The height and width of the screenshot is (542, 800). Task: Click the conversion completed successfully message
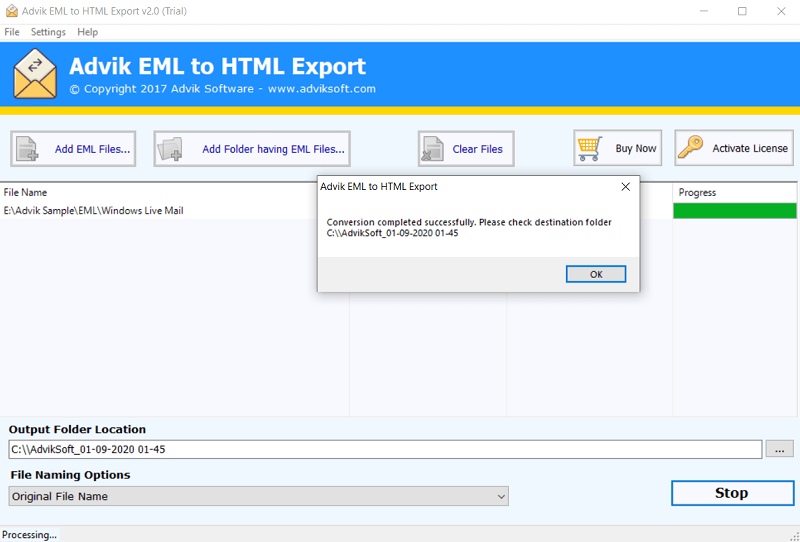click(x=469, y=223)
